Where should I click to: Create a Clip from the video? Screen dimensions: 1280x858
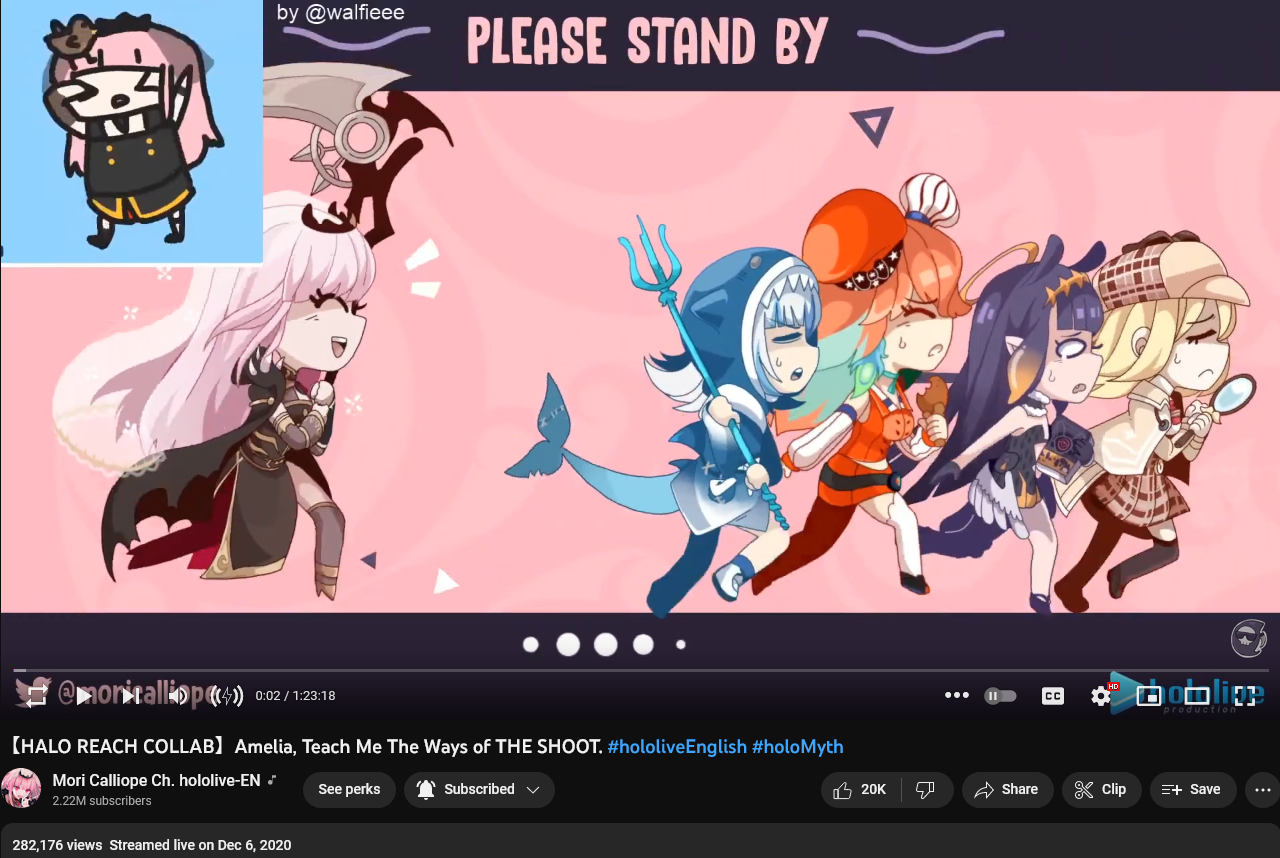pos(1101,790)
